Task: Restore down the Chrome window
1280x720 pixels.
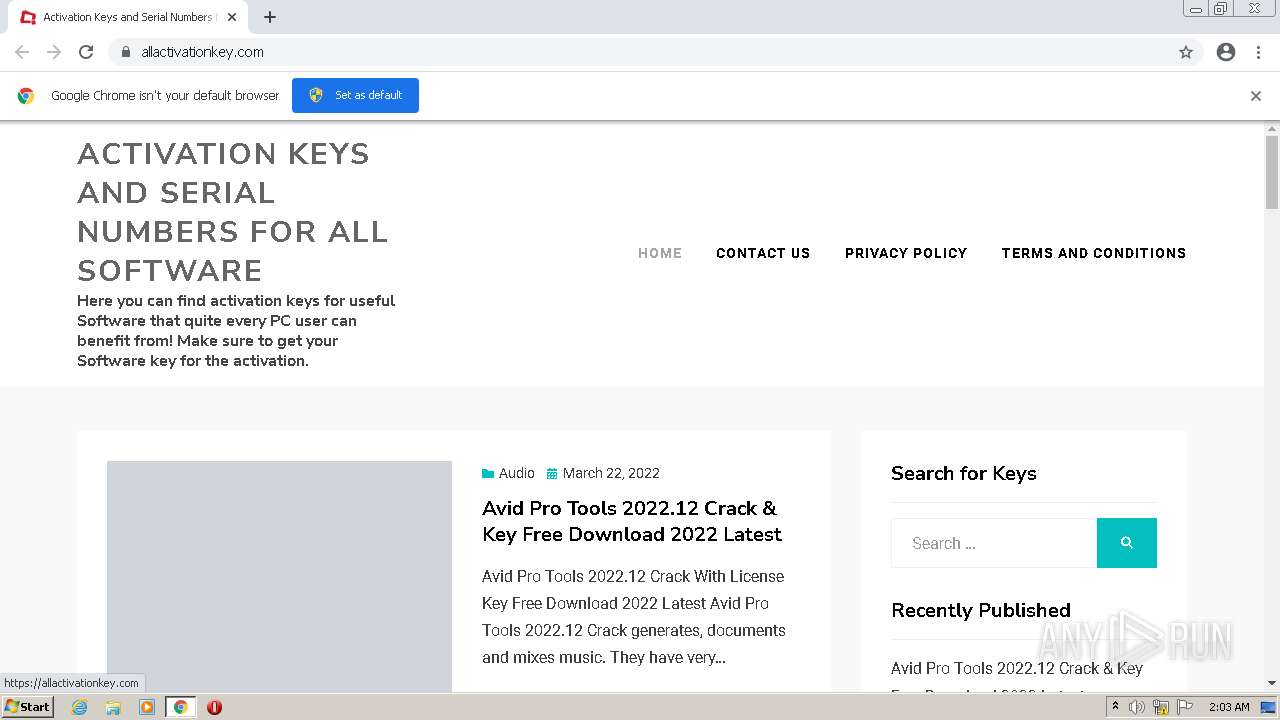Action: click(x=1221, y=9)
